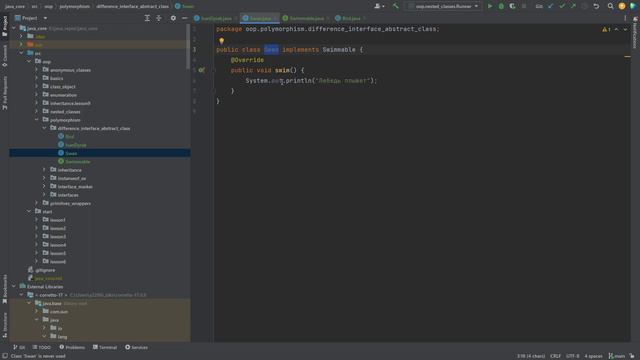640x360 pixels.
Task: Select the .gitignore file in project tree
Action: pos(45,270)
